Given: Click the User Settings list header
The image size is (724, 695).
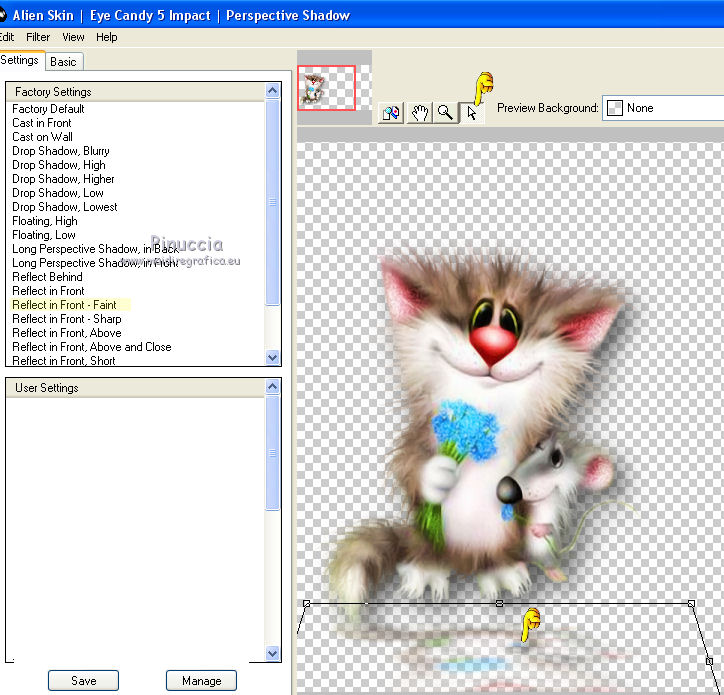Looking at the screenshot, I should pyautogui.click(x=135, y=388).
